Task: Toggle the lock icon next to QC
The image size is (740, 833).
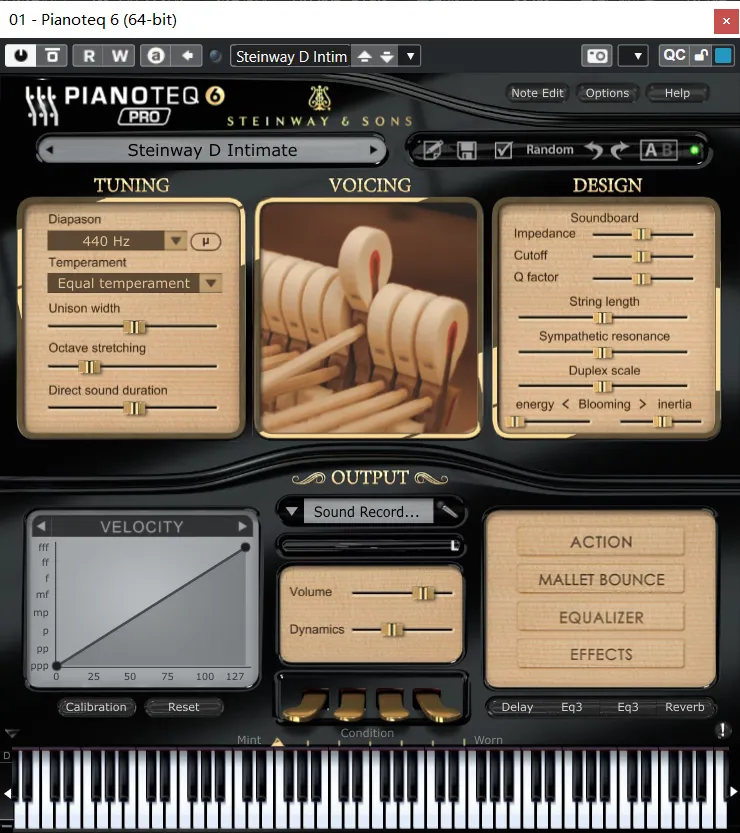Action: (701, 55)
